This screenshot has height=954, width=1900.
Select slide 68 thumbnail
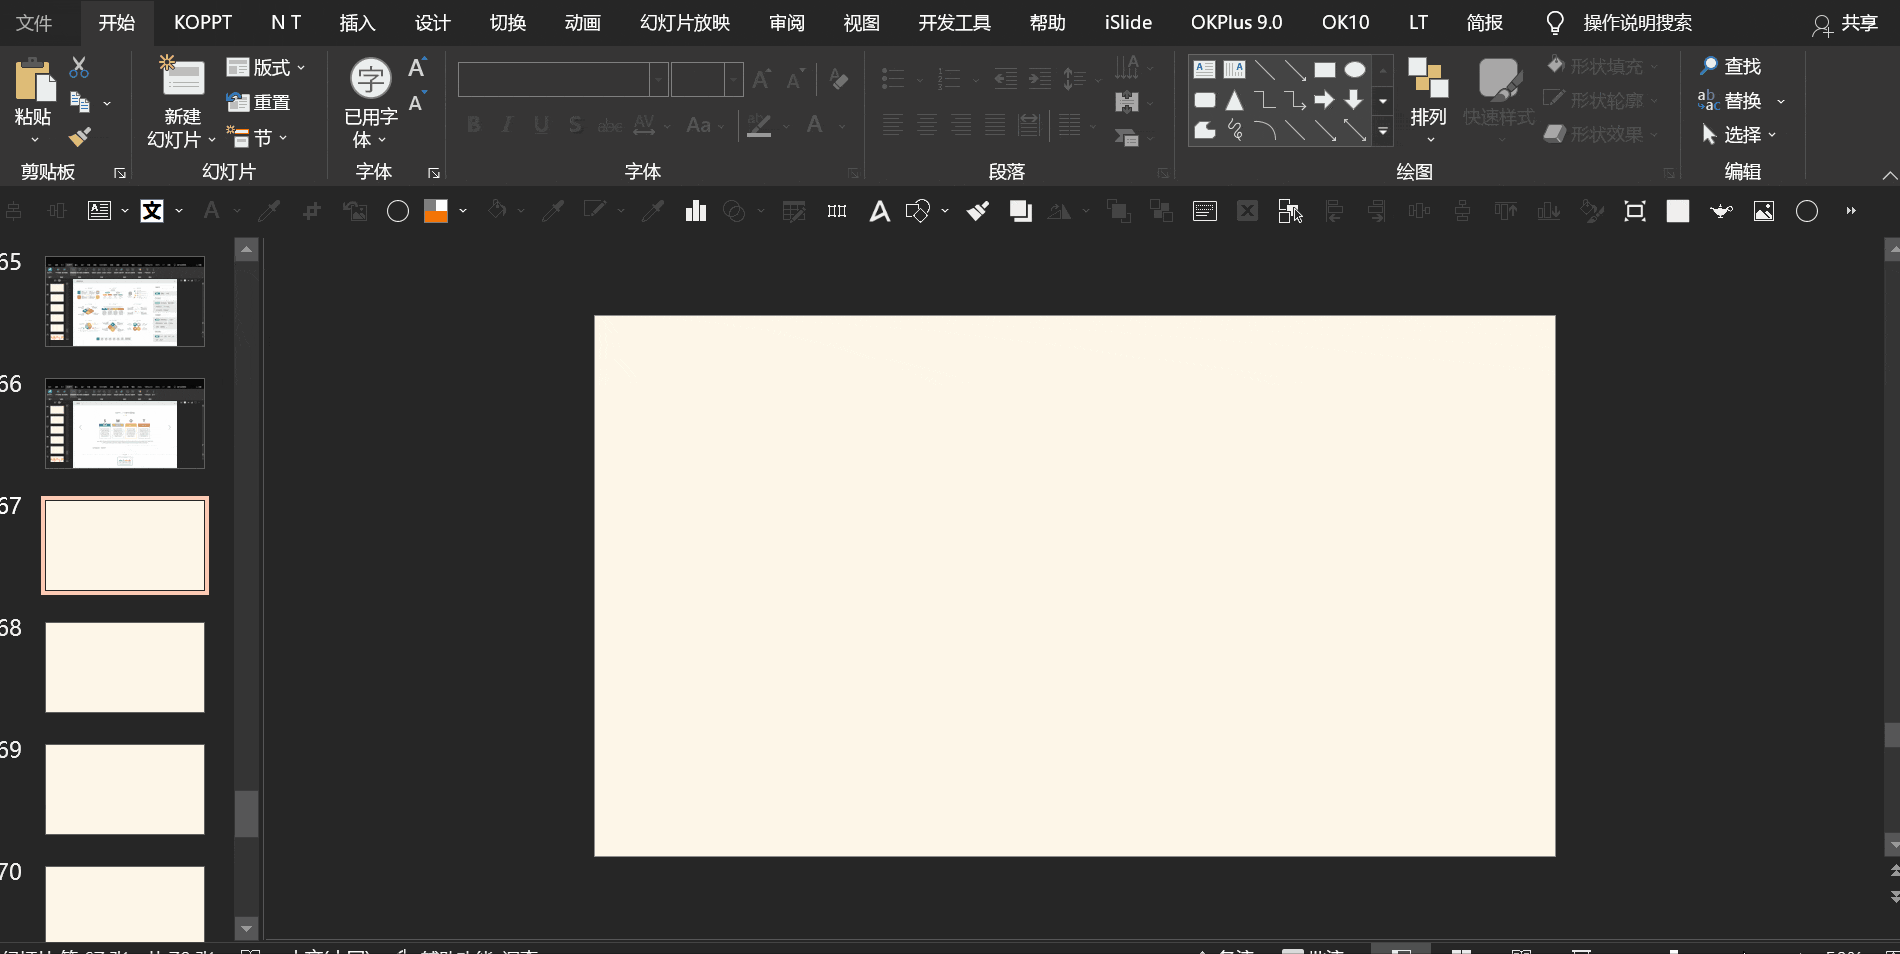[x=125, y=667]
